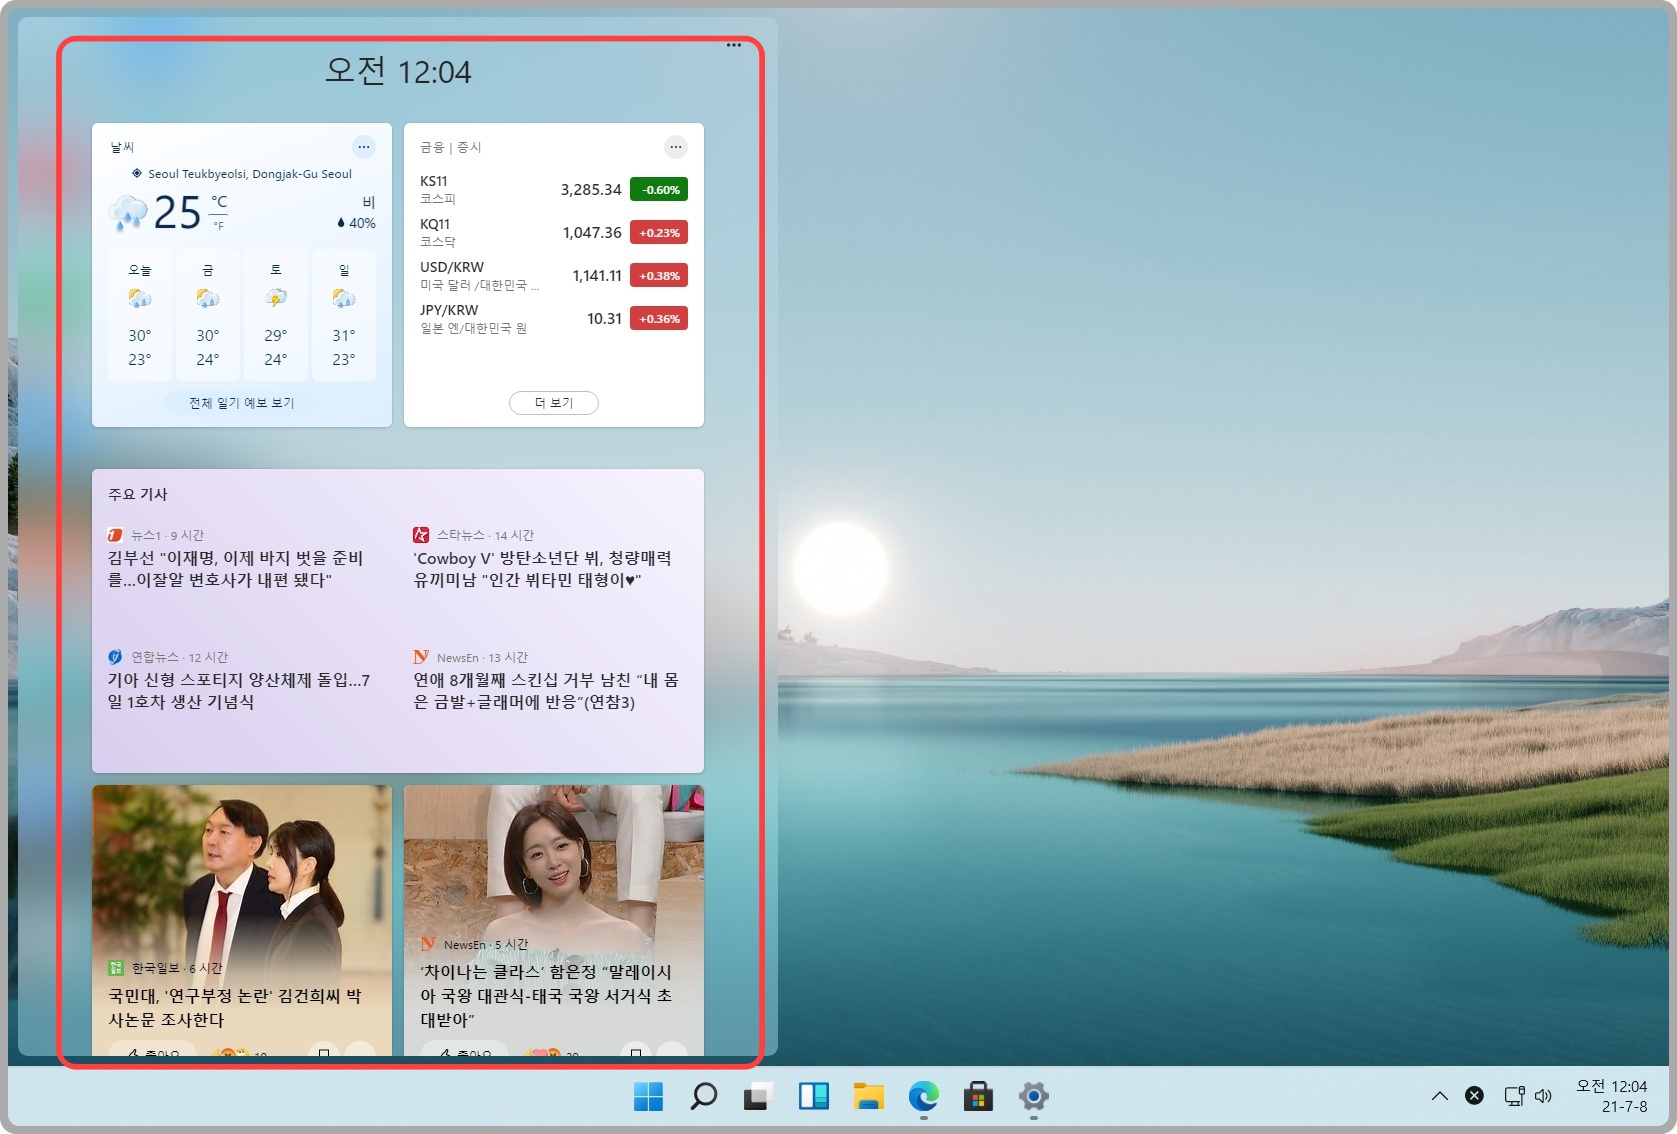Viewport: 1677px width, 1134px height.
Task: Select the 일 forecast day
Action: click(x=344, y=315)
